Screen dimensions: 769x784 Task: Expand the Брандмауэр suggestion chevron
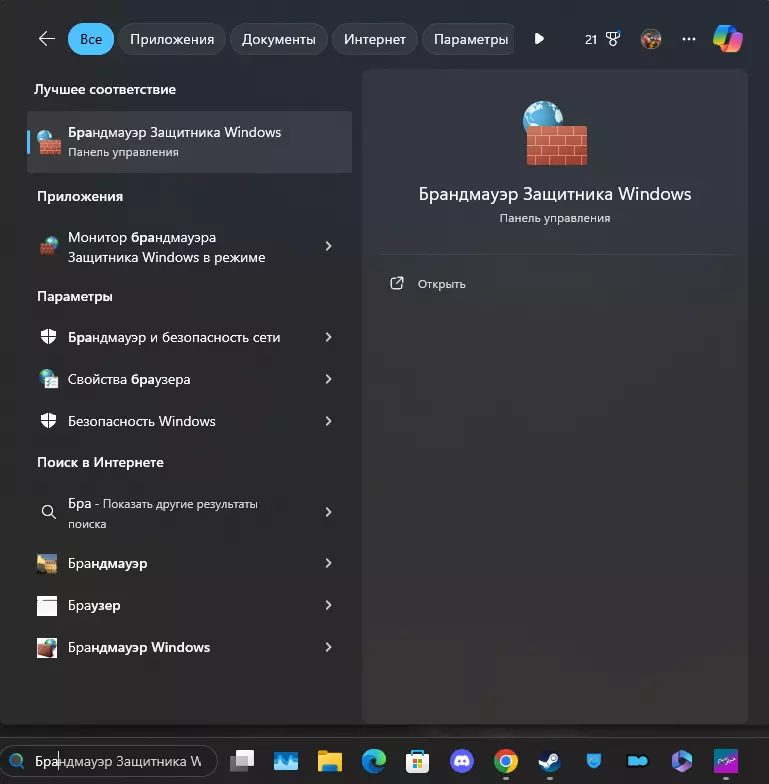point(328,564)
